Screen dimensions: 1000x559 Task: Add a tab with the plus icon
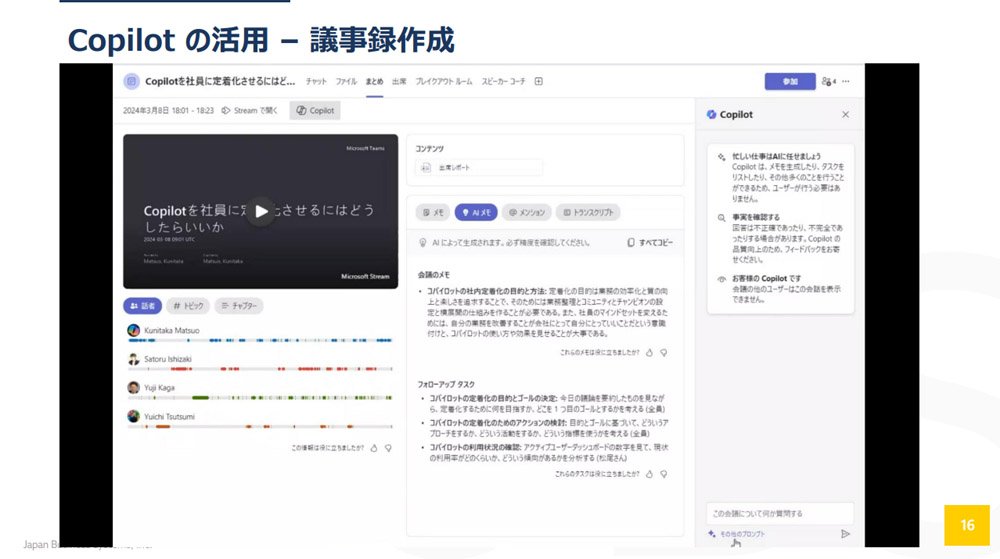pos(538,82)
